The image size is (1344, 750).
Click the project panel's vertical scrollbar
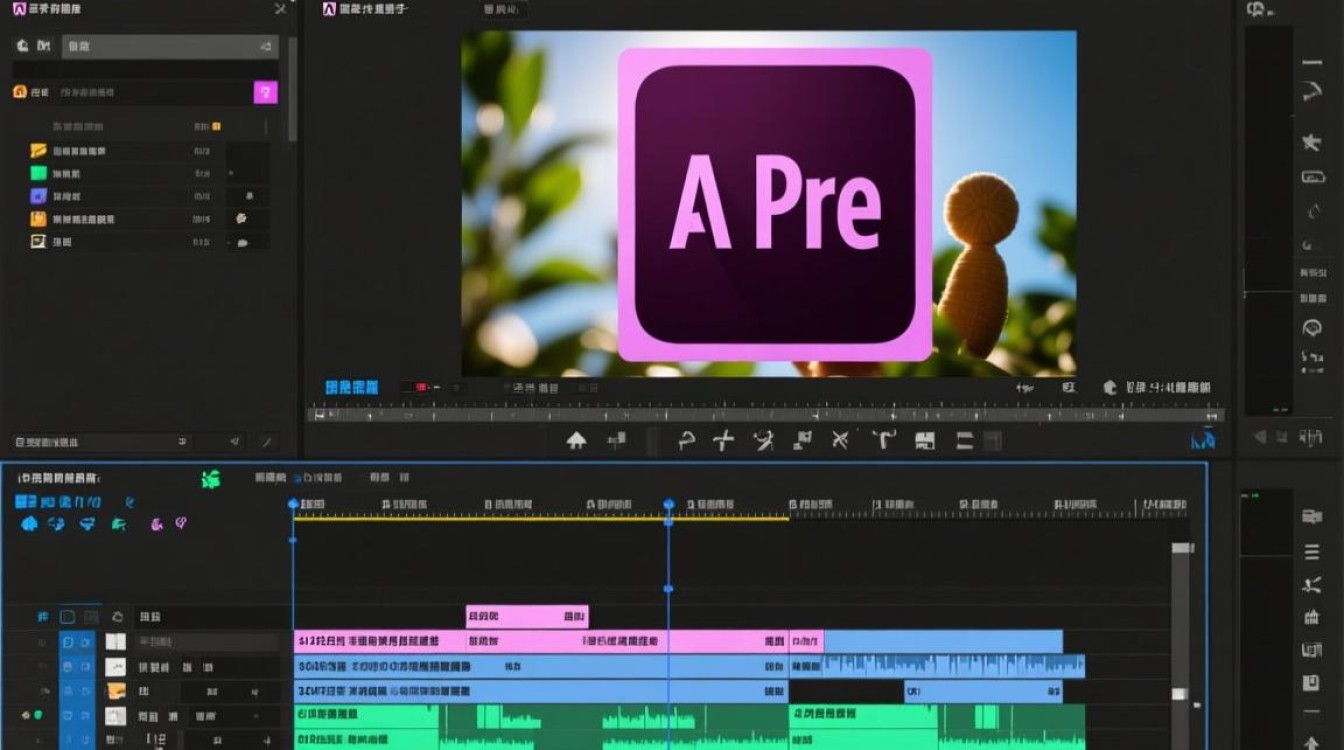(x=292, y=88)
